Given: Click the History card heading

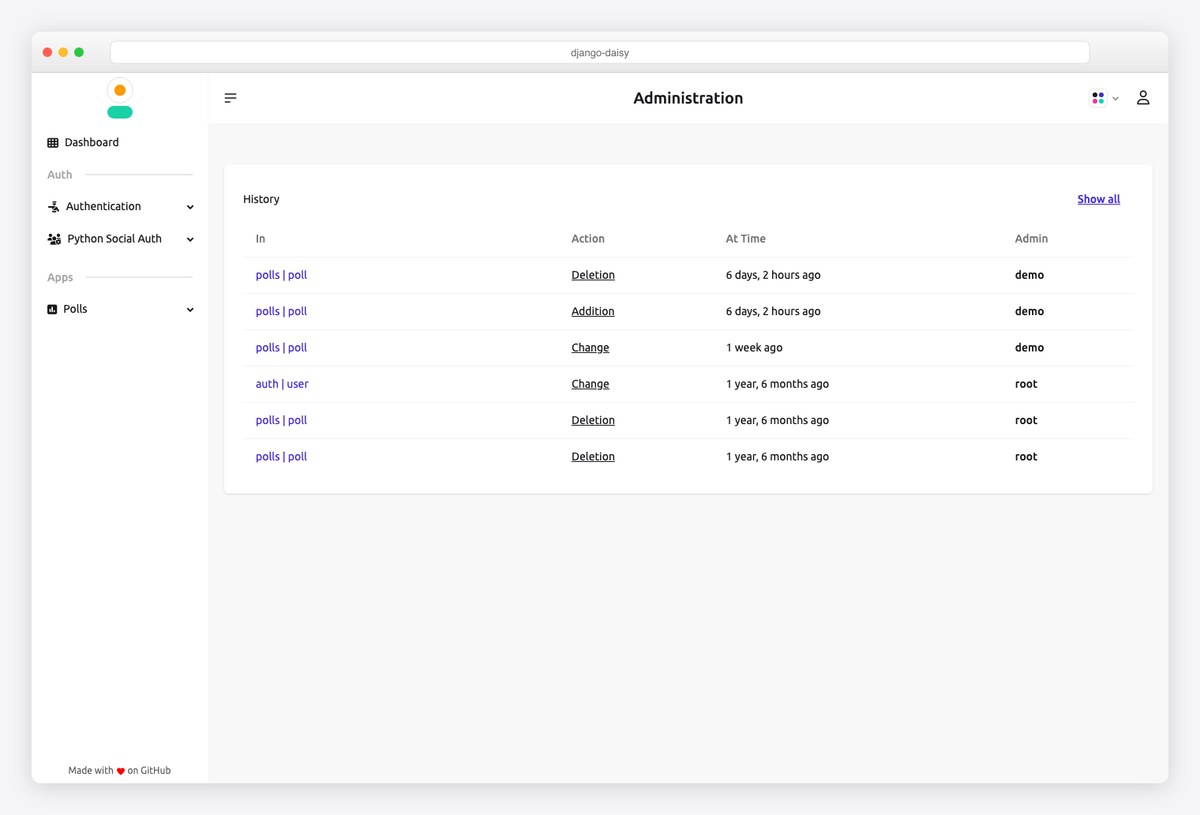Looking at the screenshot, I should (x=261, y=199).
